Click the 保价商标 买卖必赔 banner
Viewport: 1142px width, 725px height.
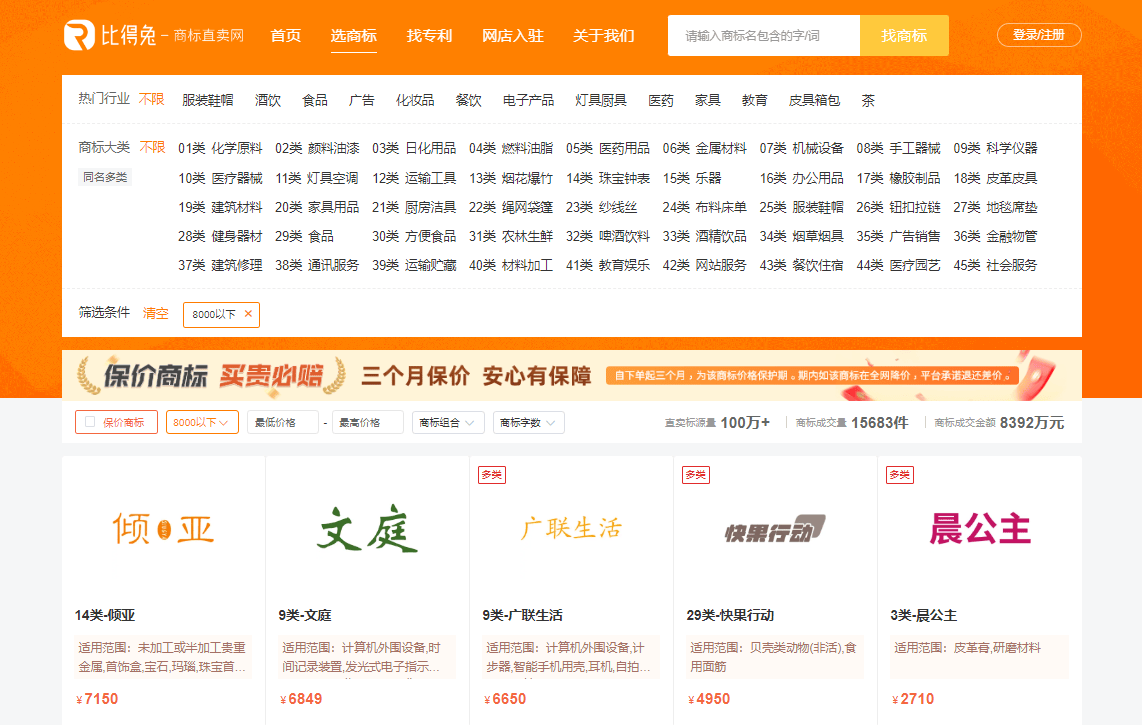(572, 375)
